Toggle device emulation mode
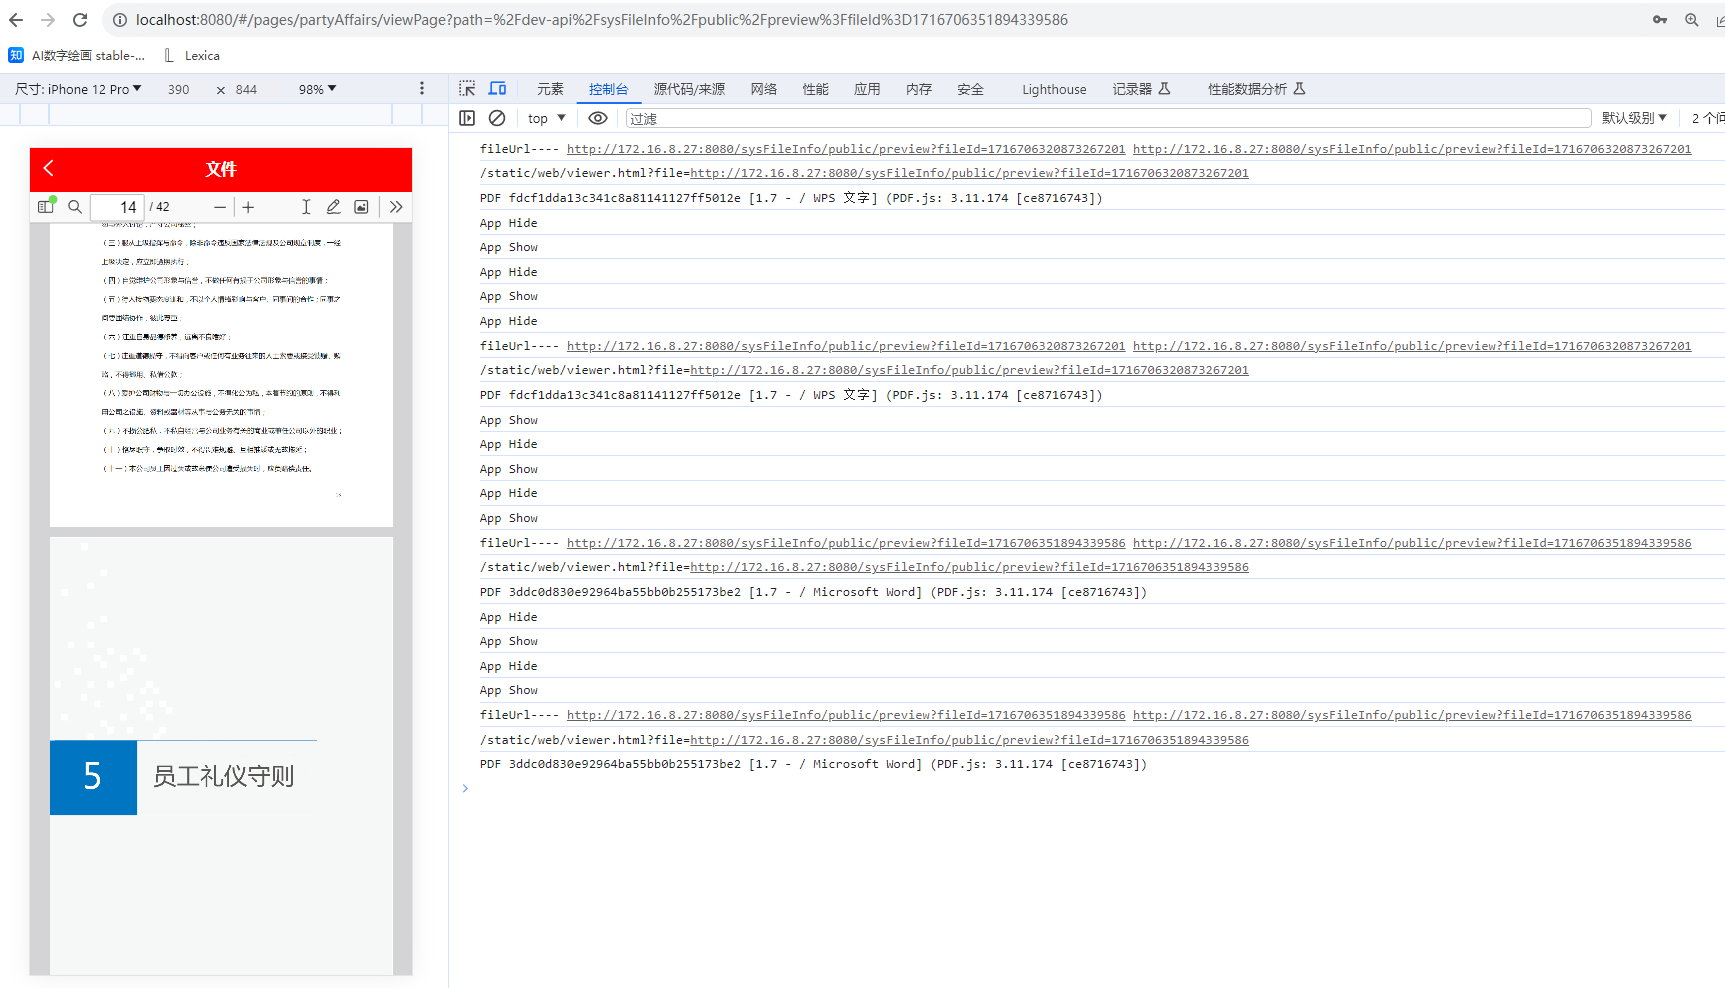The image size is (1725, 988). pyautogui.click(x=497, y=88)
